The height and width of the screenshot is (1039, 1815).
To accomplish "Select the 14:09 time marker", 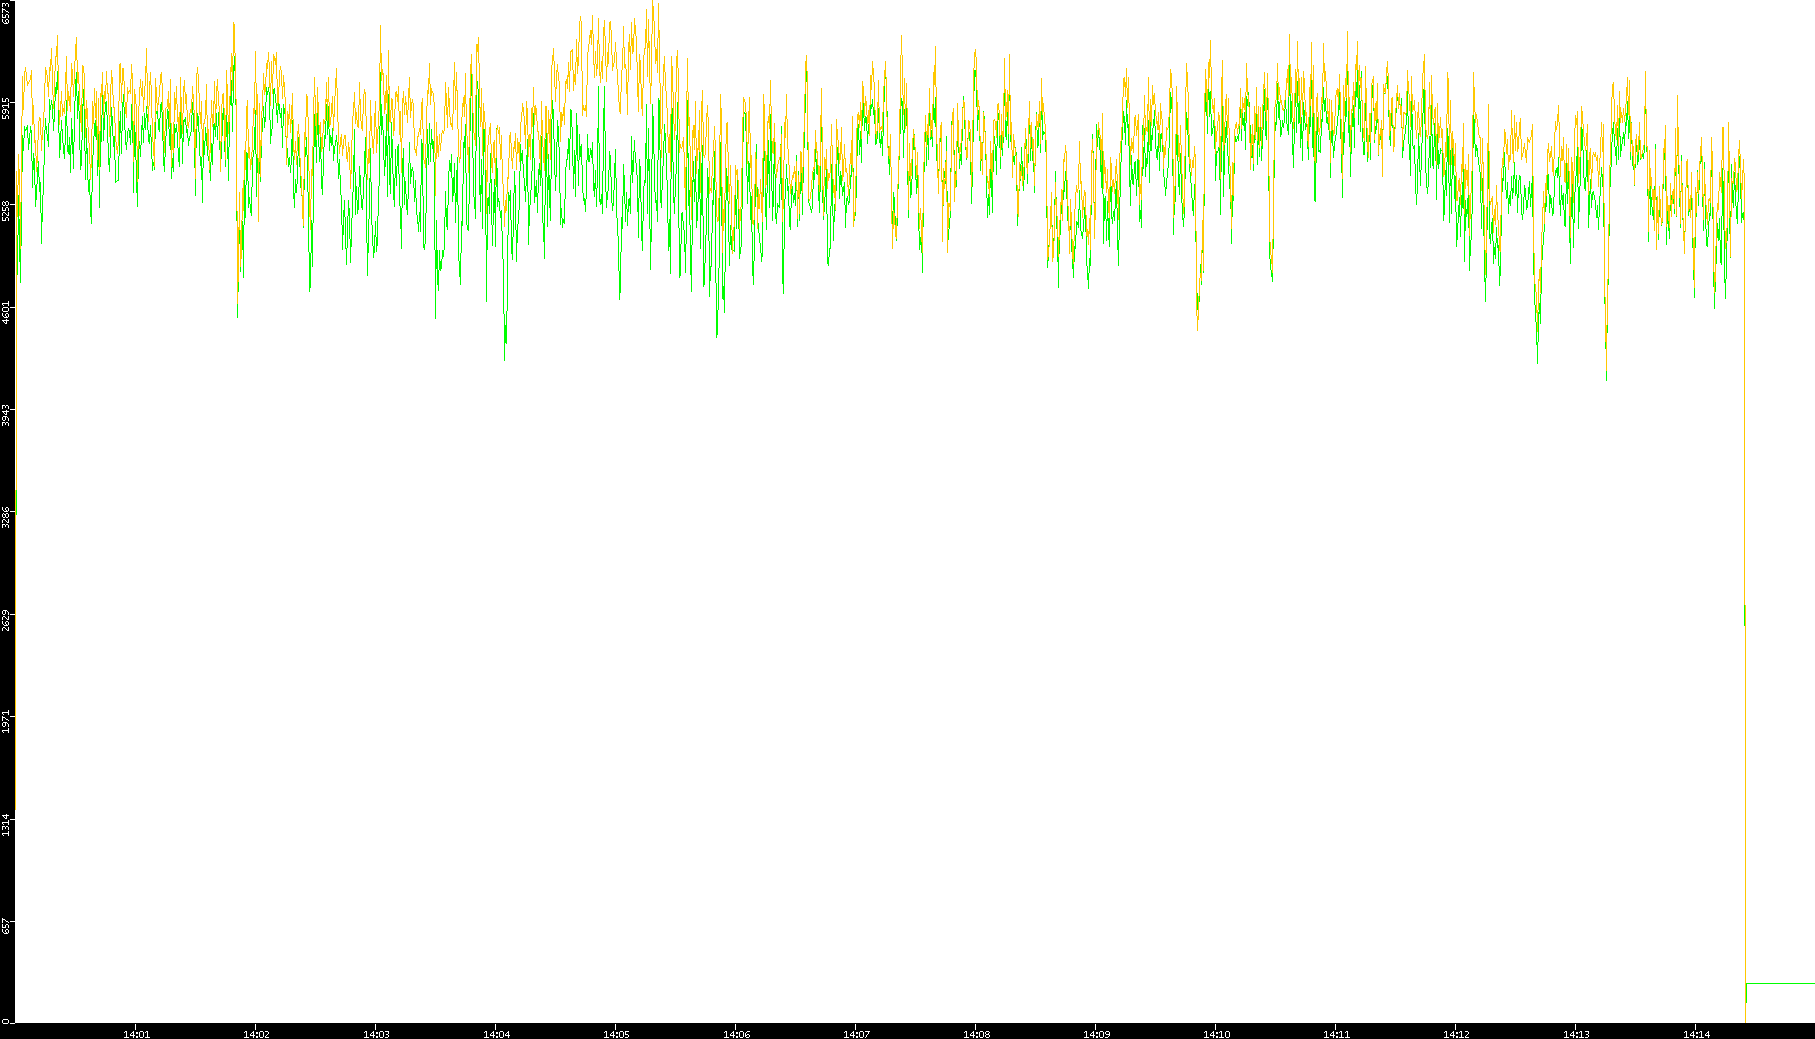I will tap(1096, 1034).
